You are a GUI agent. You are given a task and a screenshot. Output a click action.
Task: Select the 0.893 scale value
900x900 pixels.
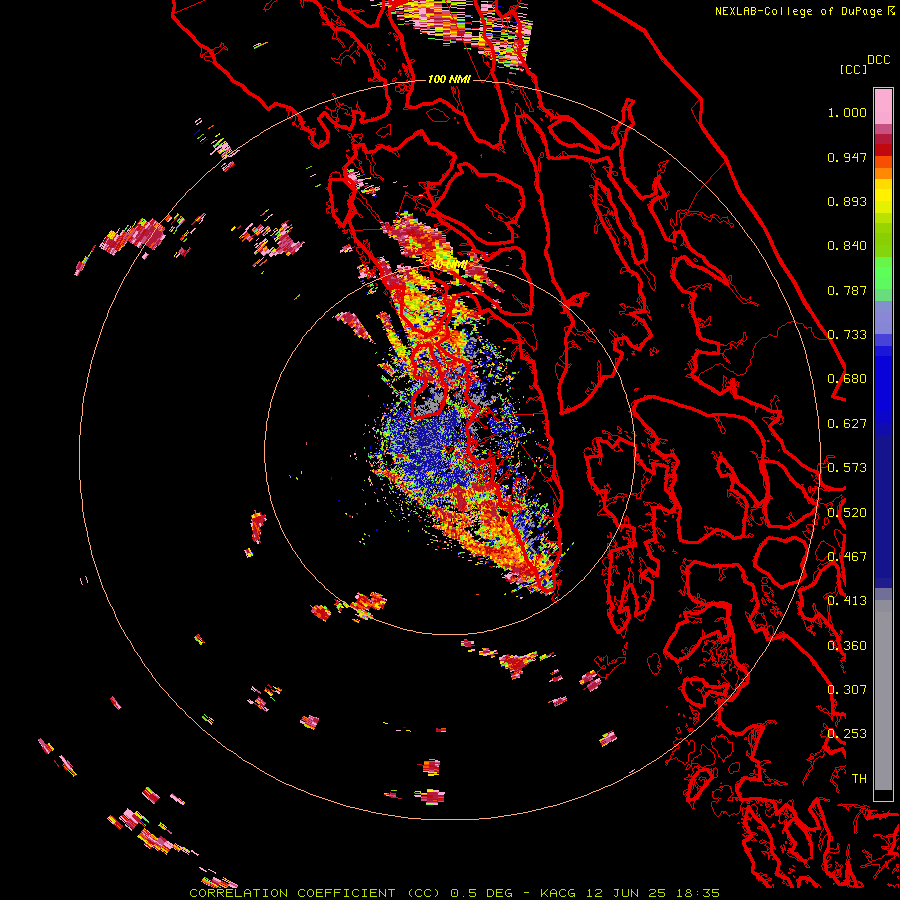tap(847, 201)
